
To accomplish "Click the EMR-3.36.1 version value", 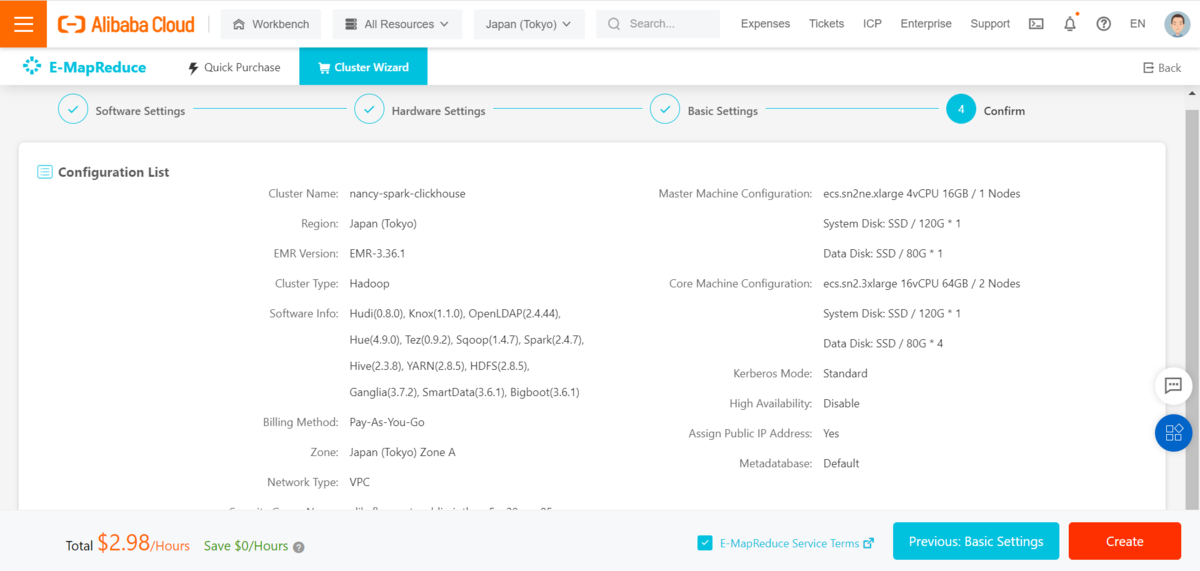I will pyautogui.click(x=377, y=254).
